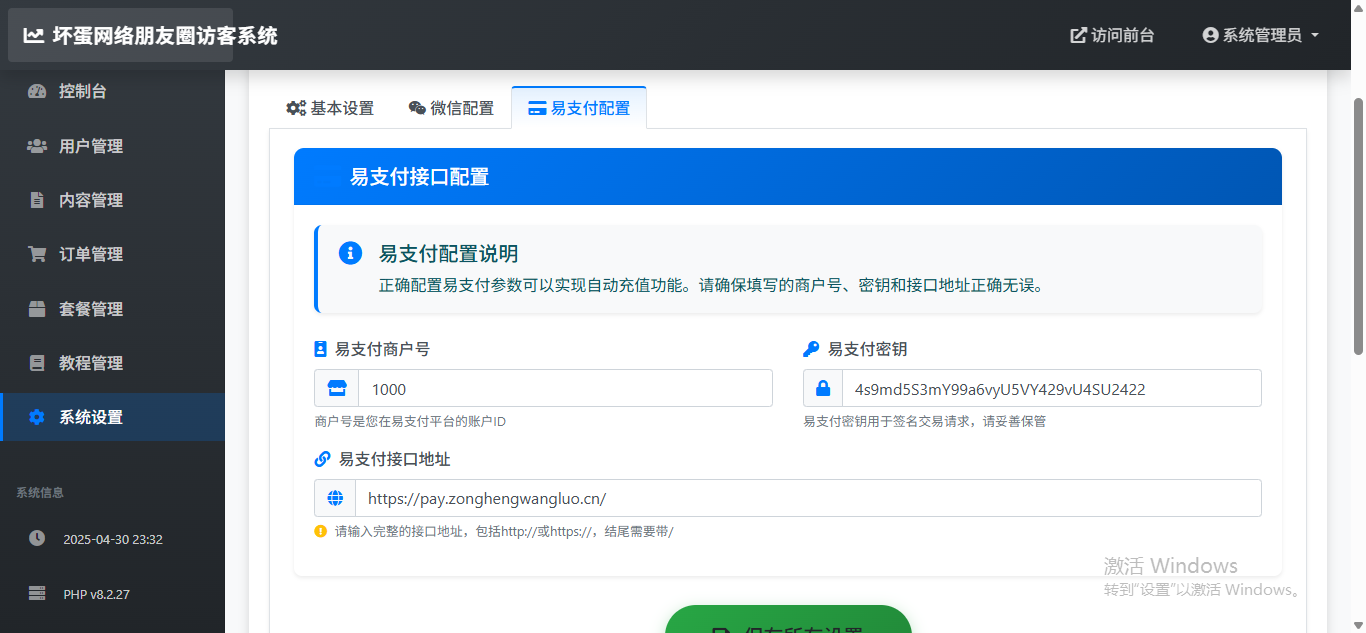Click the 系统信息 sidebar section label
1366x633 pixels.
40,492
